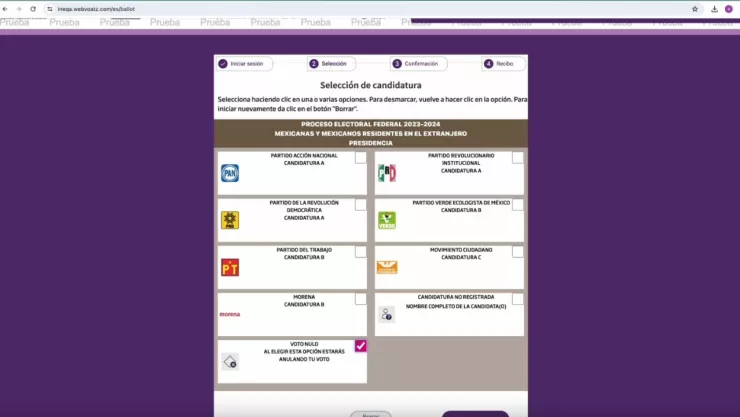Click 'Selección de candidatura' heading
This screenshot has height=417, width=740.
click(x=371, y=85)
